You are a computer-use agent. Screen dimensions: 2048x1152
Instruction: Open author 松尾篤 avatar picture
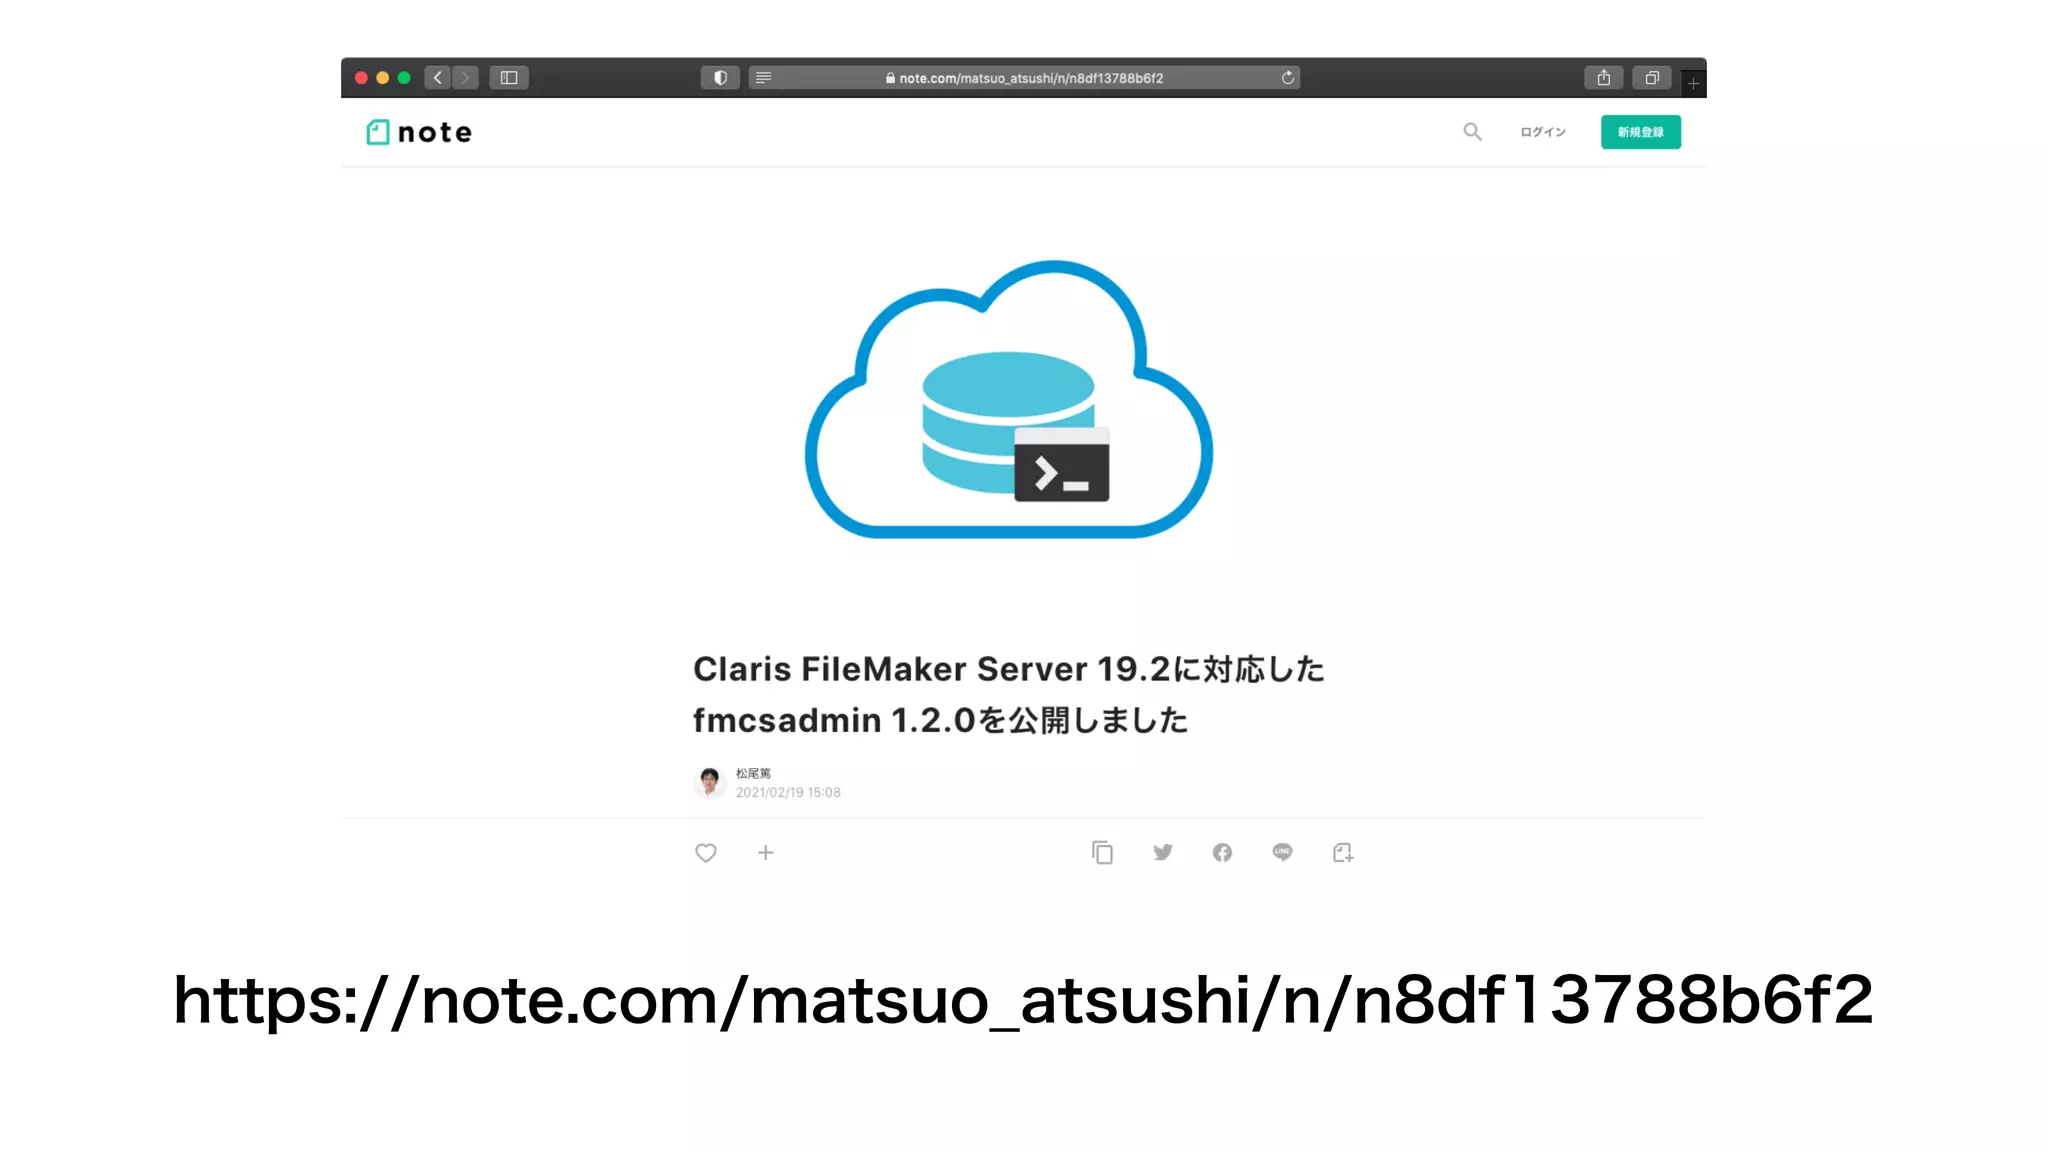(710, 782)
